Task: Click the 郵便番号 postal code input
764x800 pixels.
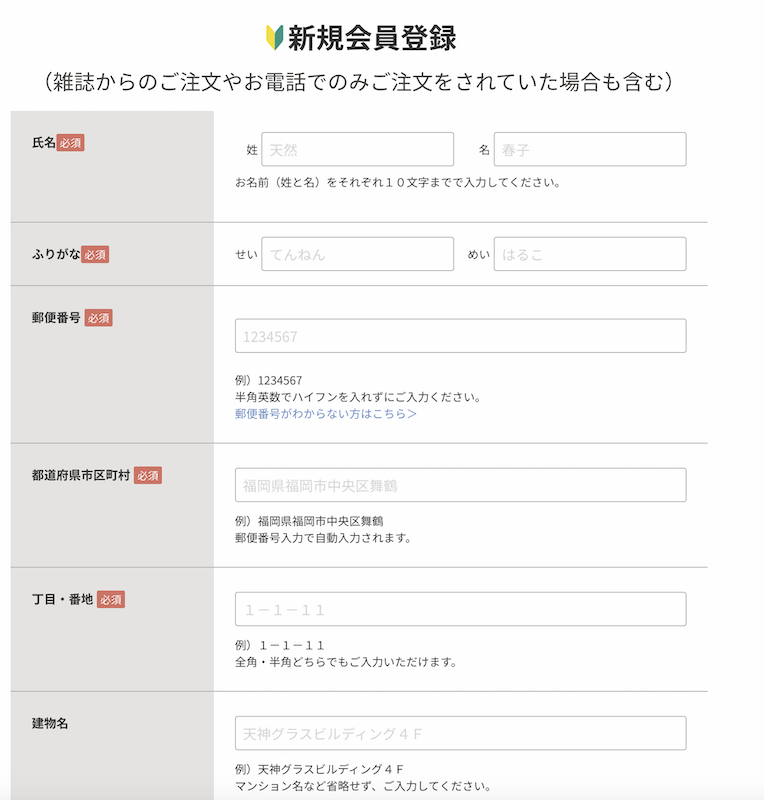Action: click(460, 336)
